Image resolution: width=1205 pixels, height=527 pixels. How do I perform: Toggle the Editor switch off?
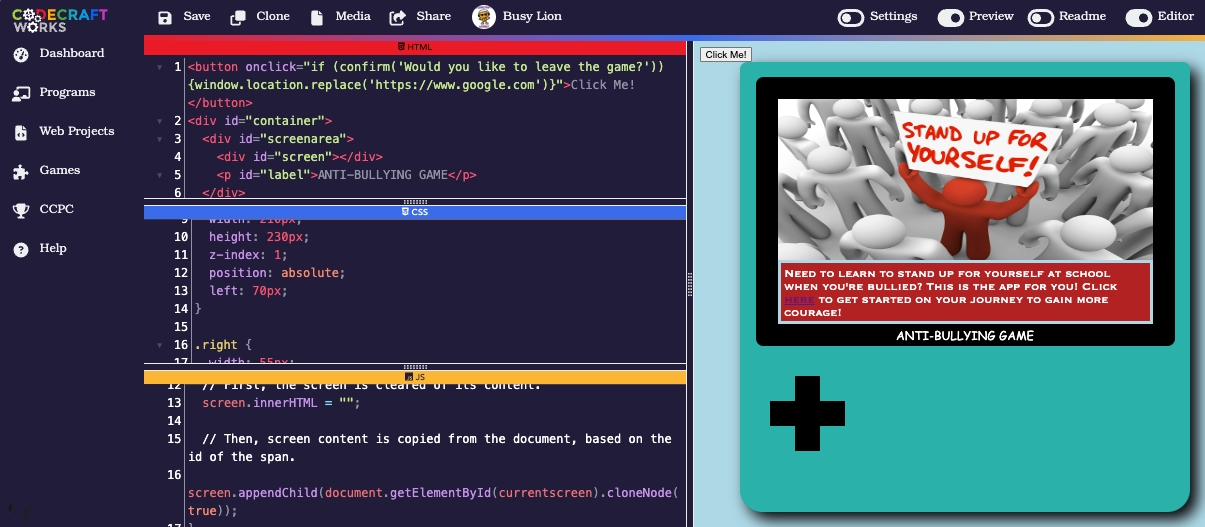[x=1139, y=17]
